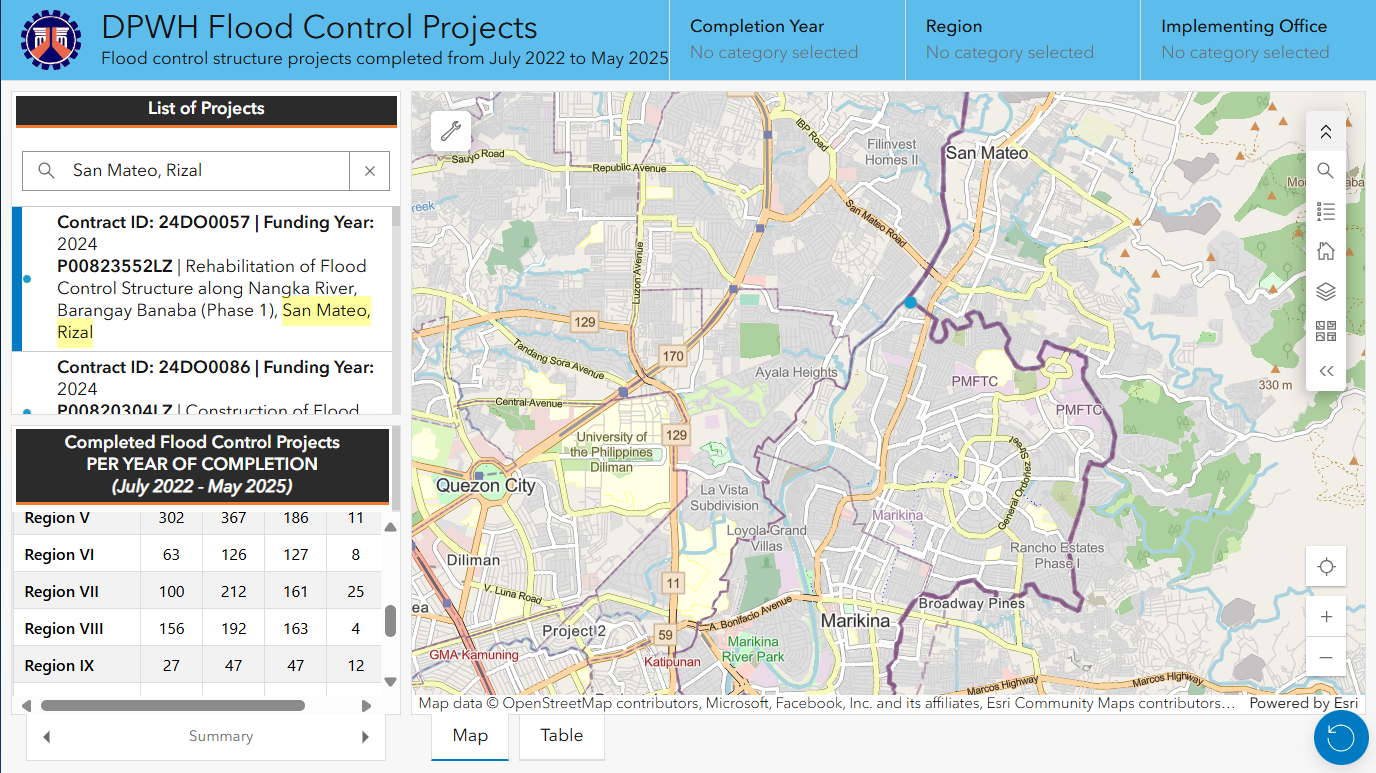Click the Region VII row label
1376x773 pixels.
tap(62, 592)
